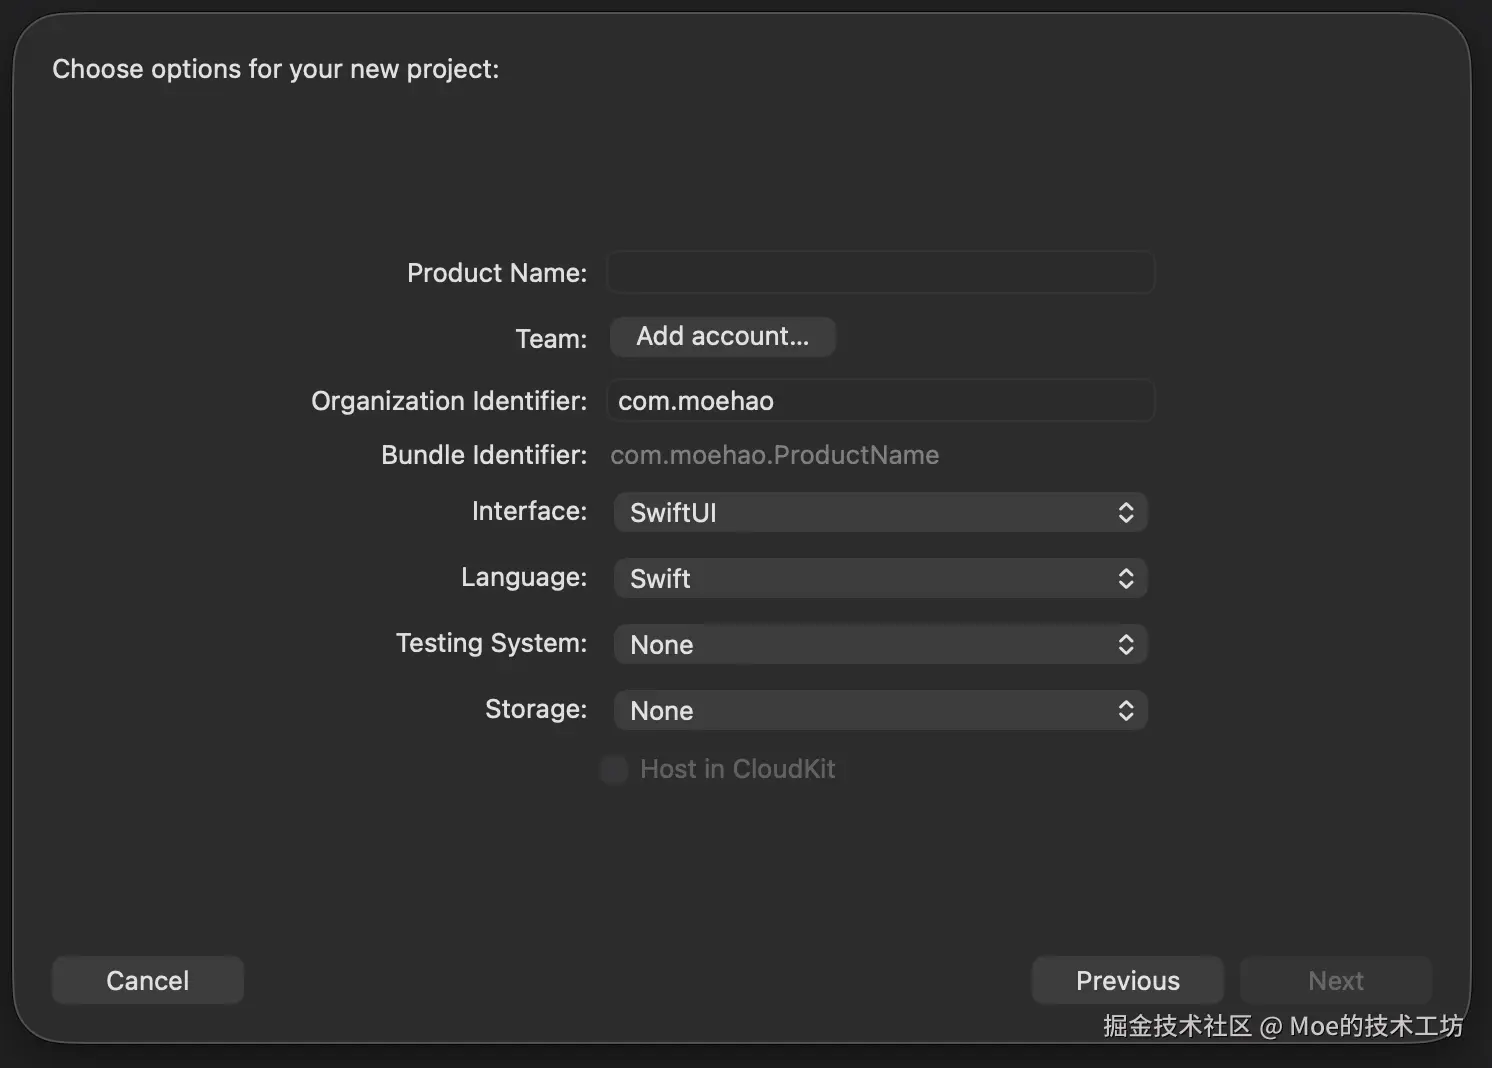The width and height of the screenshot is (1492, 1068).
Task: Click the Language popup's up-down chevron icon
Action: click(x=1125, y=579)
